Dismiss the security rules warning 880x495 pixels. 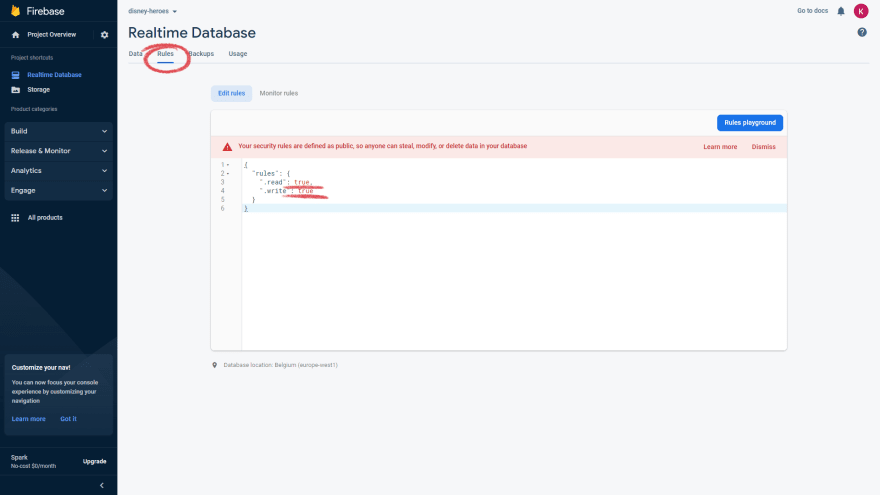(763, 147)
